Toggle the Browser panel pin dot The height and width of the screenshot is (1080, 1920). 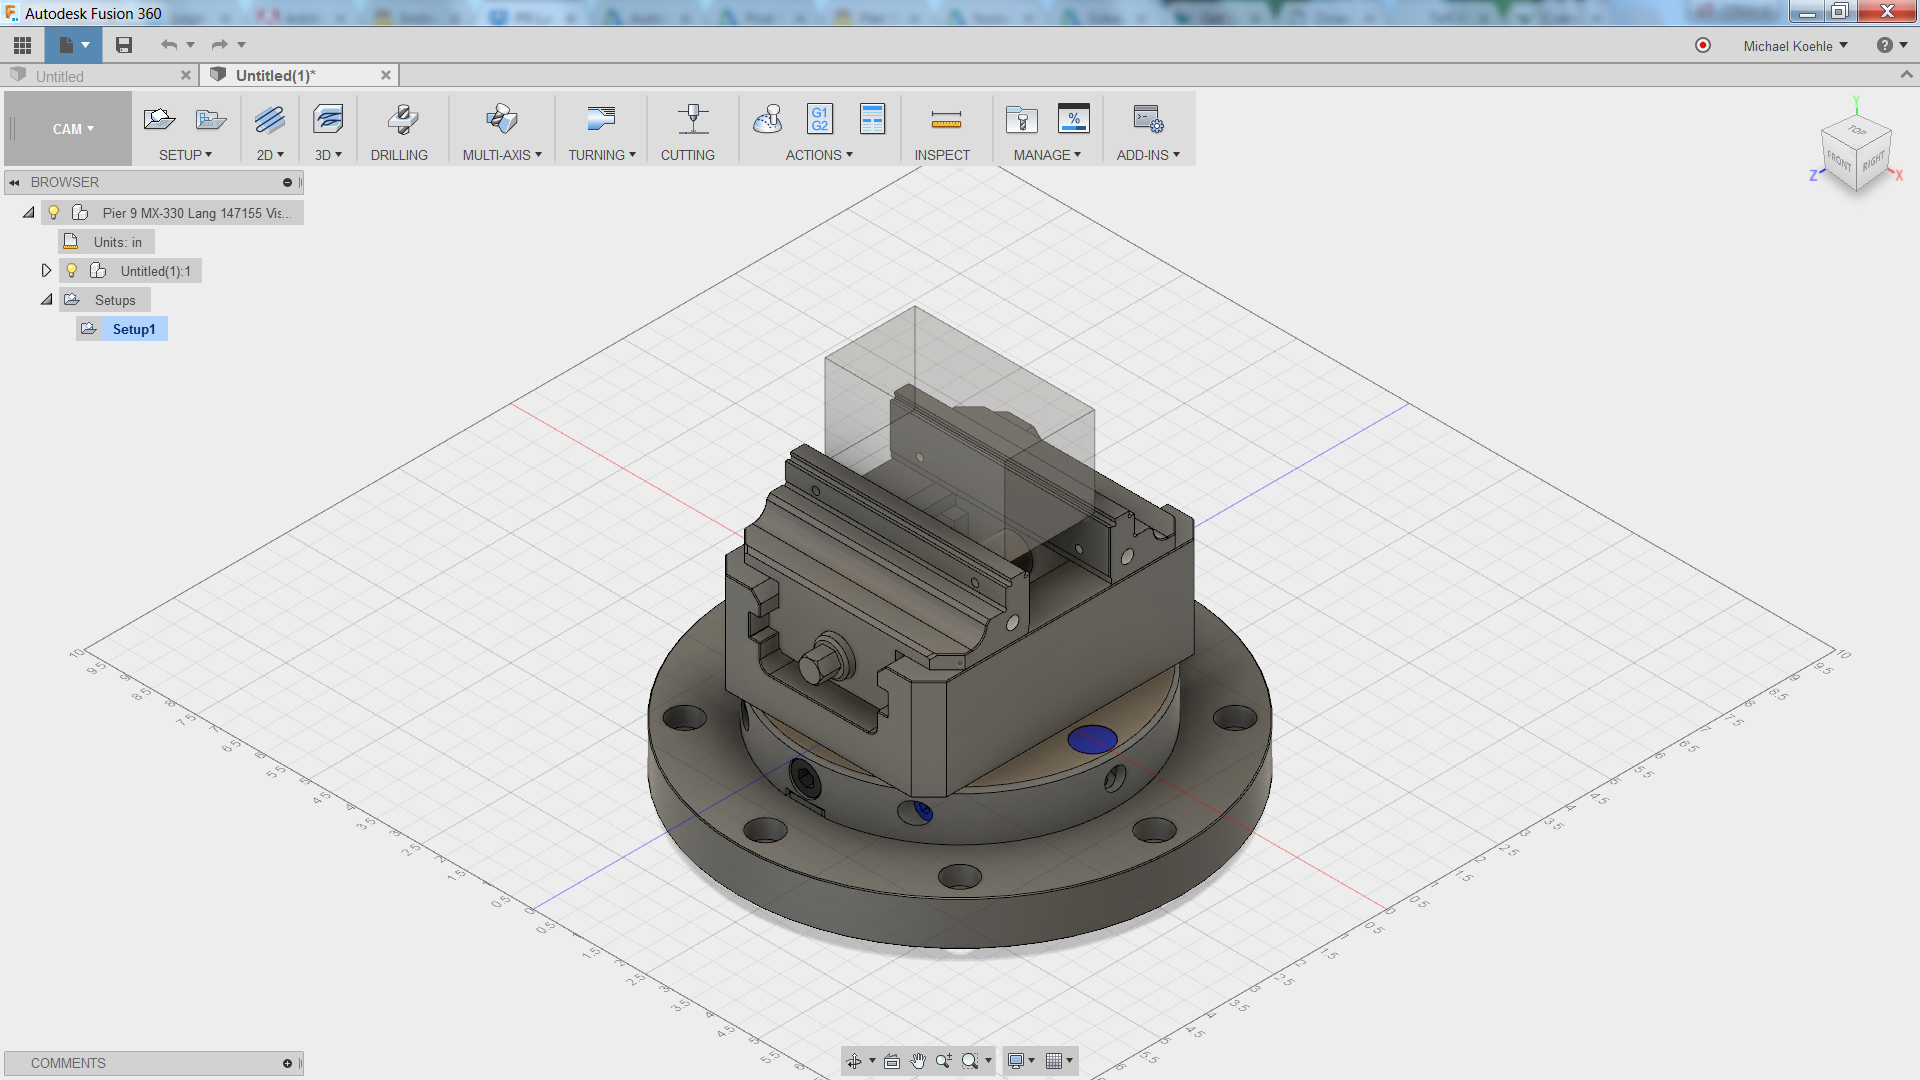click(x=287, y=183)
